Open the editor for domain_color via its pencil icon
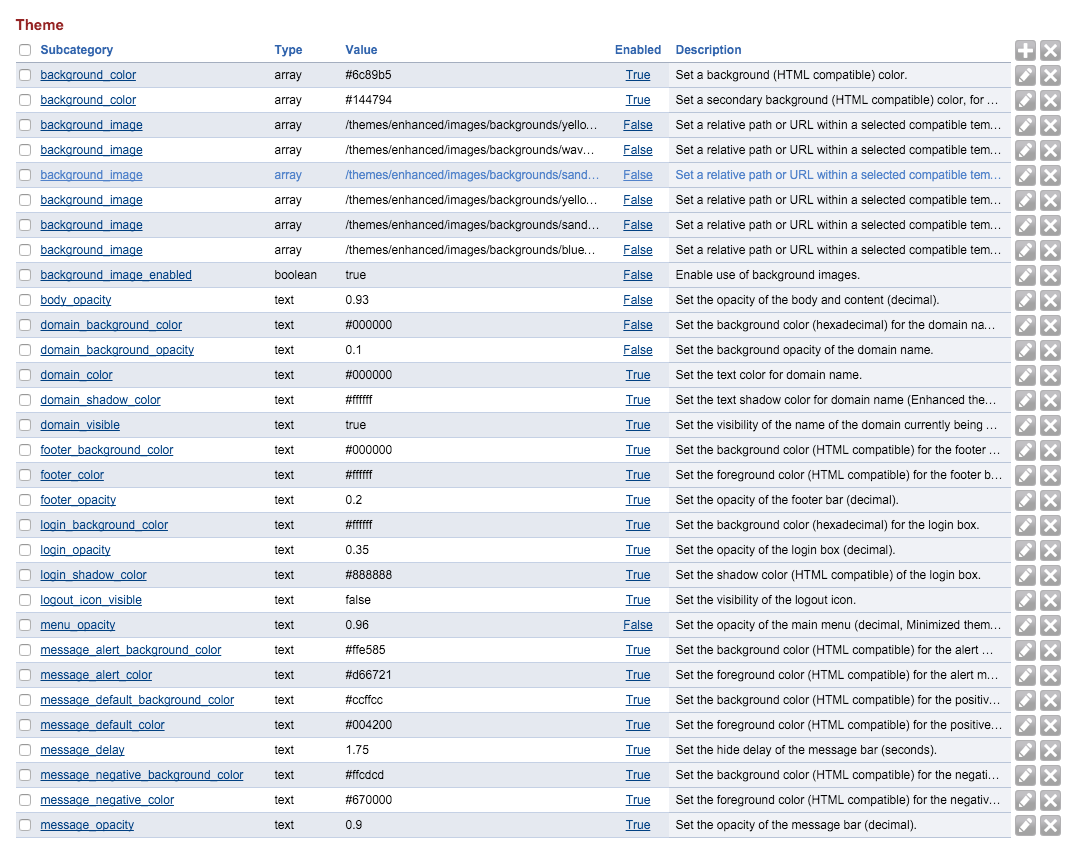 tap(1025, 375)
